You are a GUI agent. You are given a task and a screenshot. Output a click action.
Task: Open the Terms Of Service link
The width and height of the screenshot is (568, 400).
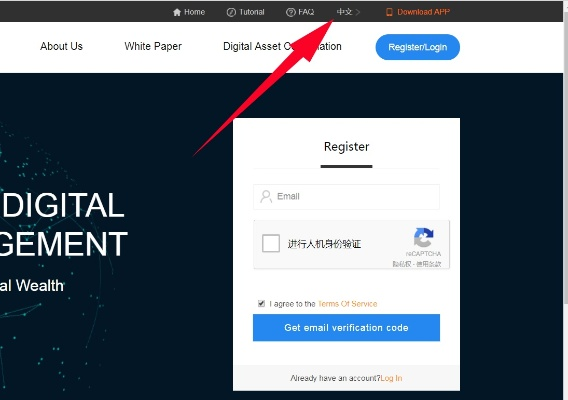pyautogui.click(x=347, y=304)
